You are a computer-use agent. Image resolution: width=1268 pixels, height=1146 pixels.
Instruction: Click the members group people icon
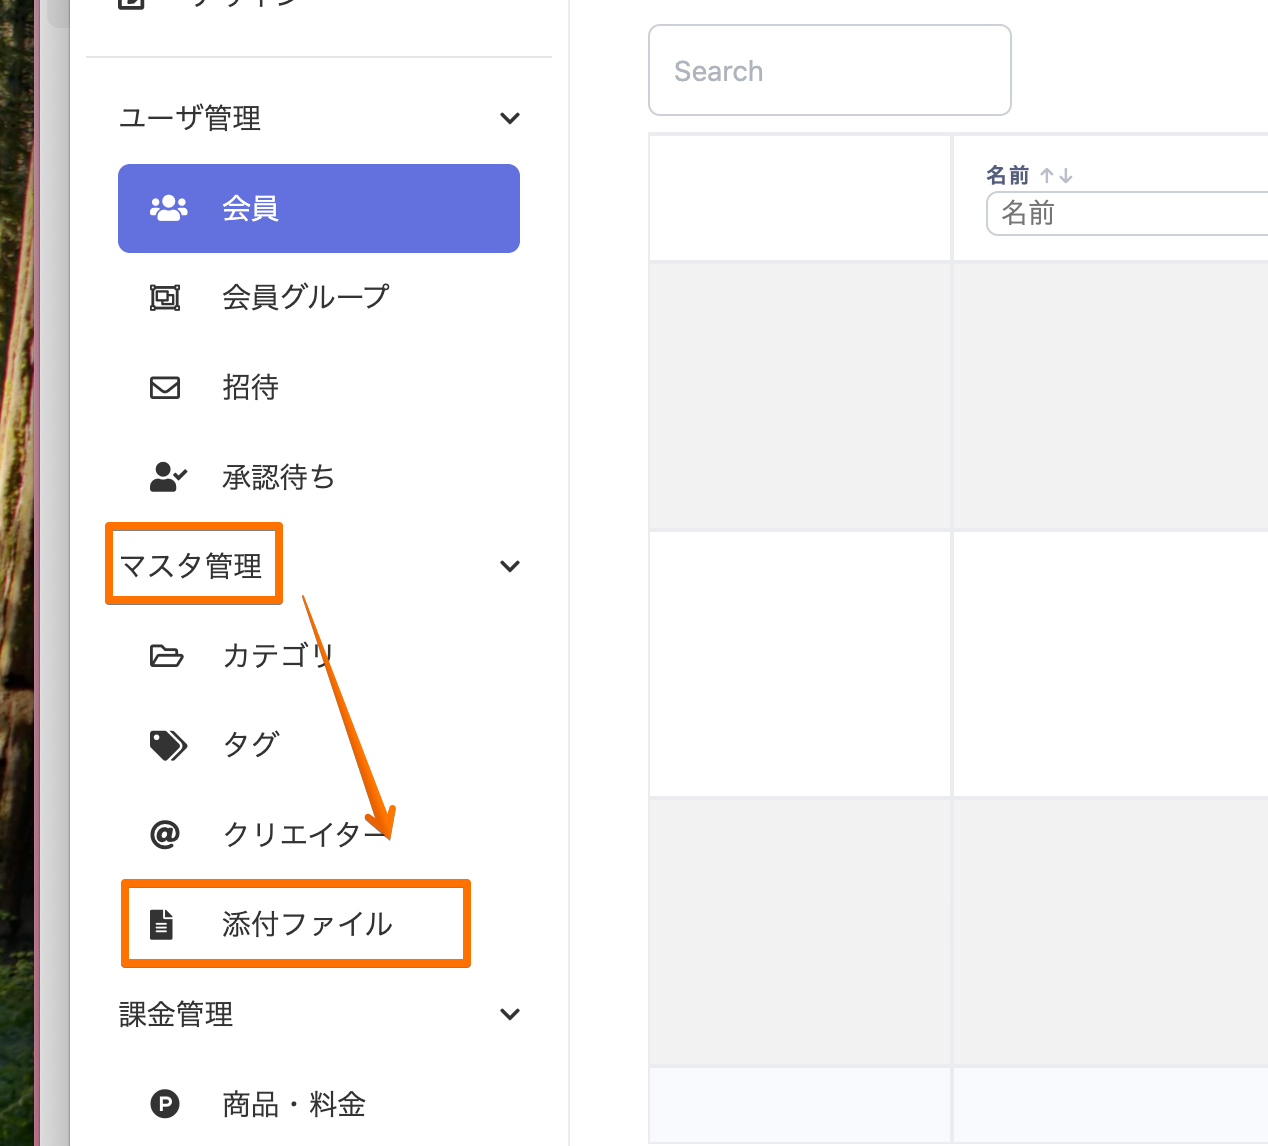[x=168, y=208]
